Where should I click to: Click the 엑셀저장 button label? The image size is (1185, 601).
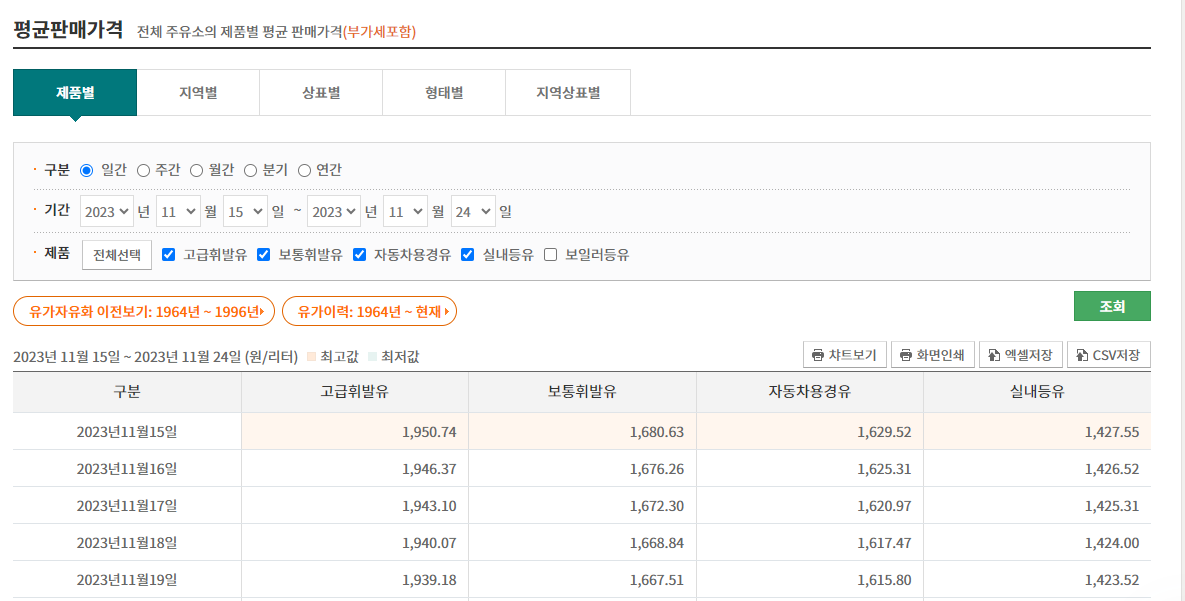1029,355
